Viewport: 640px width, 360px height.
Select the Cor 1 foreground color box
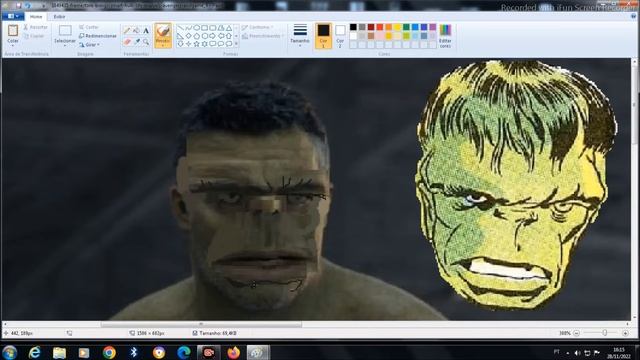click(323, 36)
